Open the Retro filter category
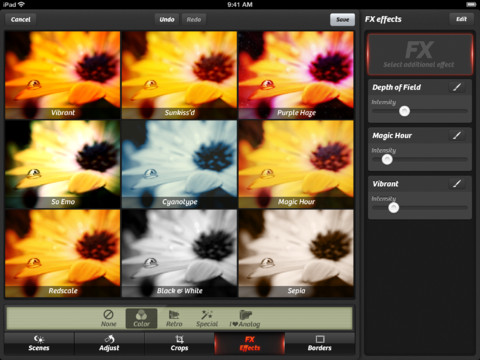480x360 pixels. click(174, 318)
